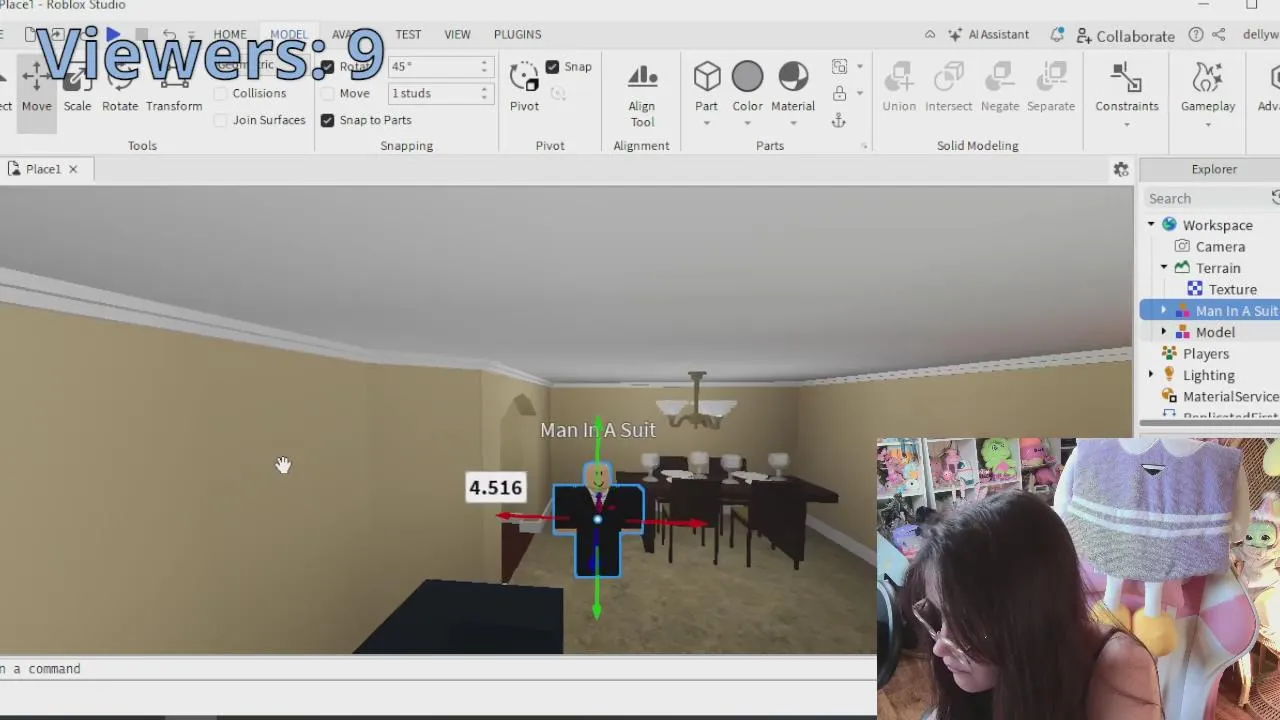Open the help question-mark icon
This screenshot has height=720, width=1280.
1196,34
